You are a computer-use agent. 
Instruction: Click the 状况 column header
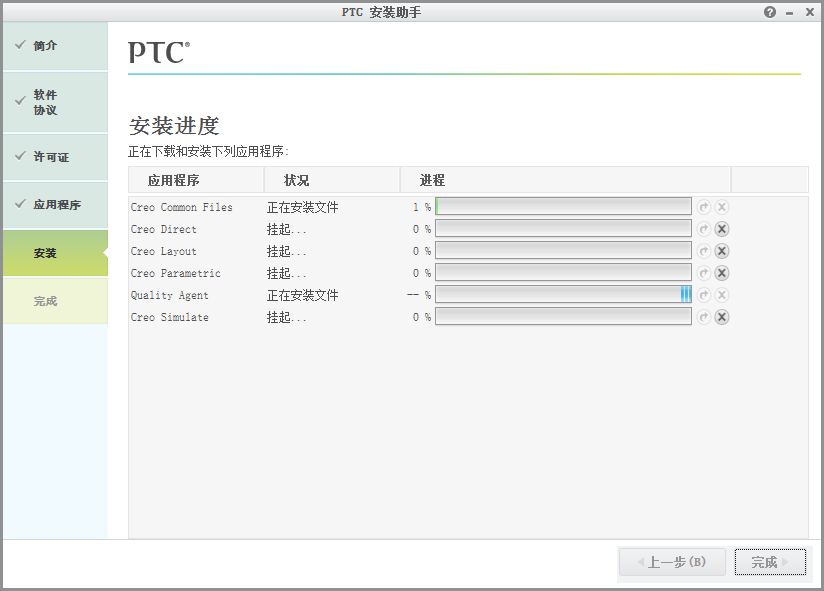(x=332, y=180)
